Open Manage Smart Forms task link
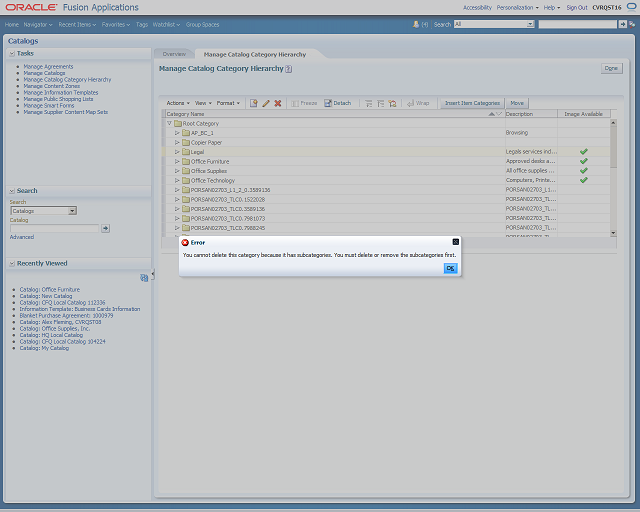Viewport: 640px width, 512px height. [49, 105]
